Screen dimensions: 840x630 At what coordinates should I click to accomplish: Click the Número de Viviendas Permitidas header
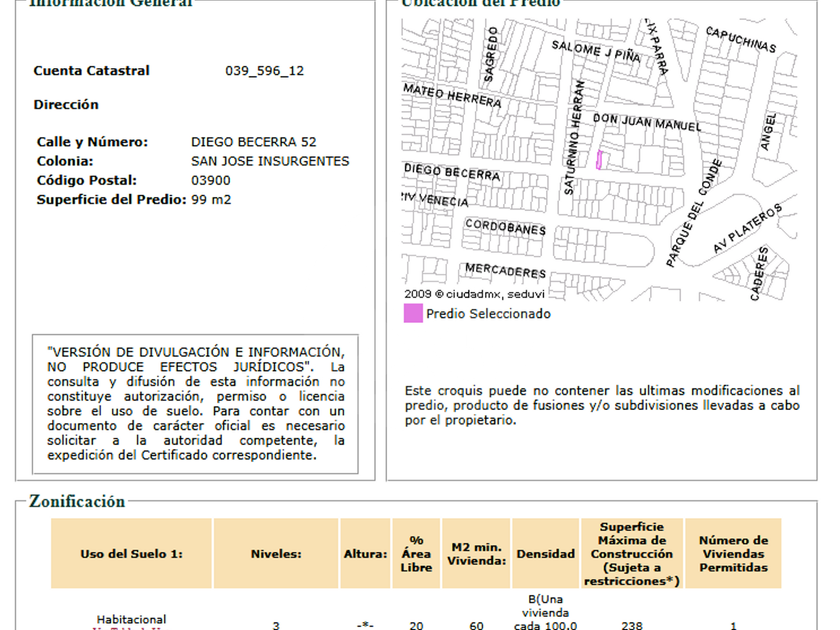pyautogui.click(x=733, y=553)
